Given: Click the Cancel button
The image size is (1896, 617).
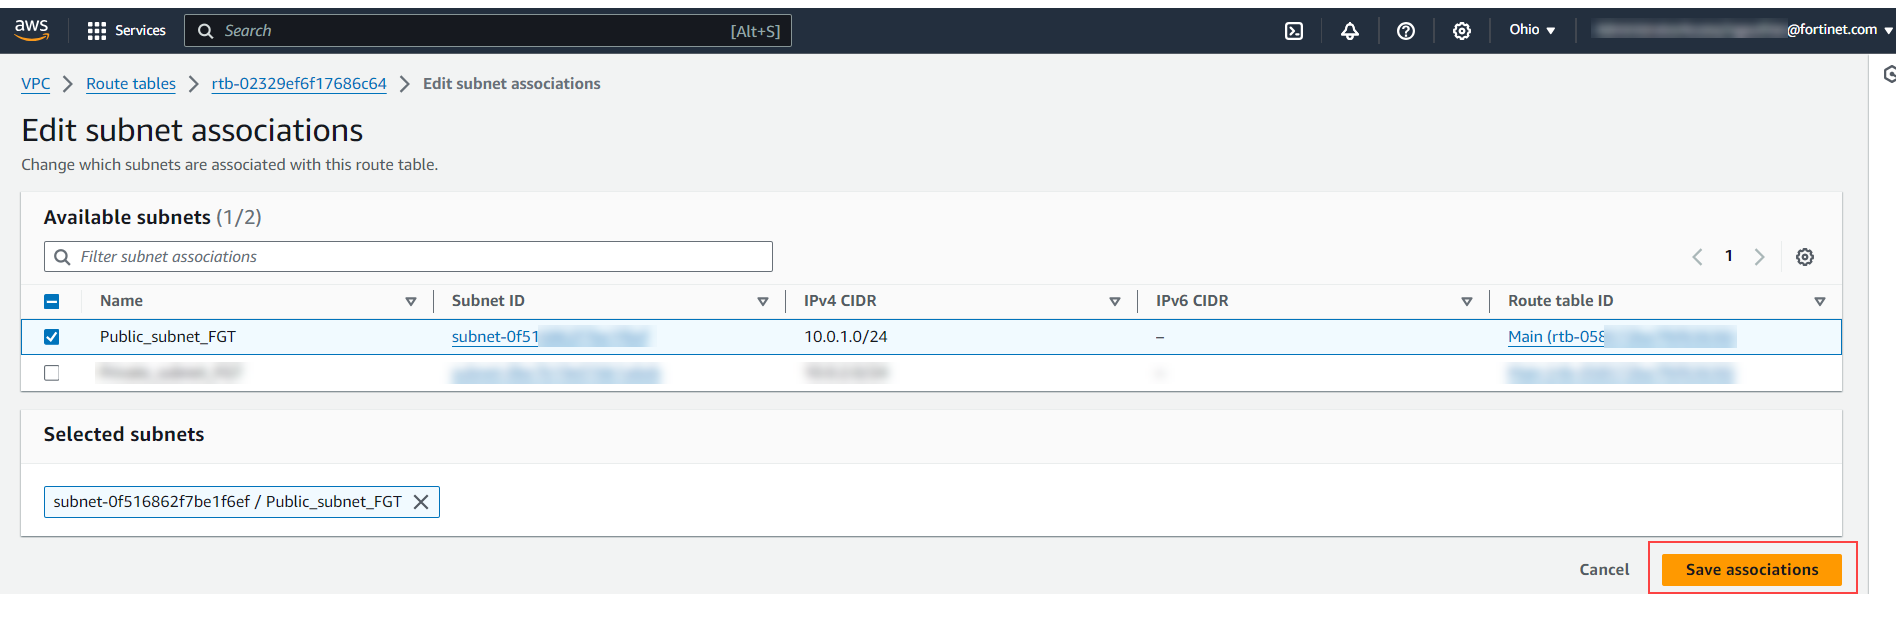Looking at the screenshot, I should pos(1604,569).
